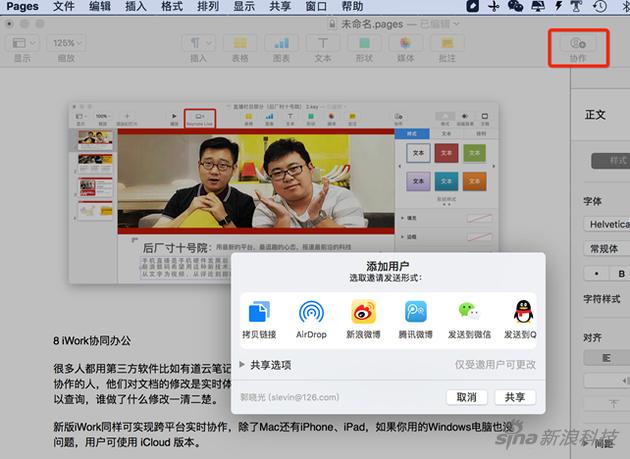The width and height of the screenshot is (630, 459).
Task: Click the embedded Keynote screenshot image
Action: click(284, 193)
